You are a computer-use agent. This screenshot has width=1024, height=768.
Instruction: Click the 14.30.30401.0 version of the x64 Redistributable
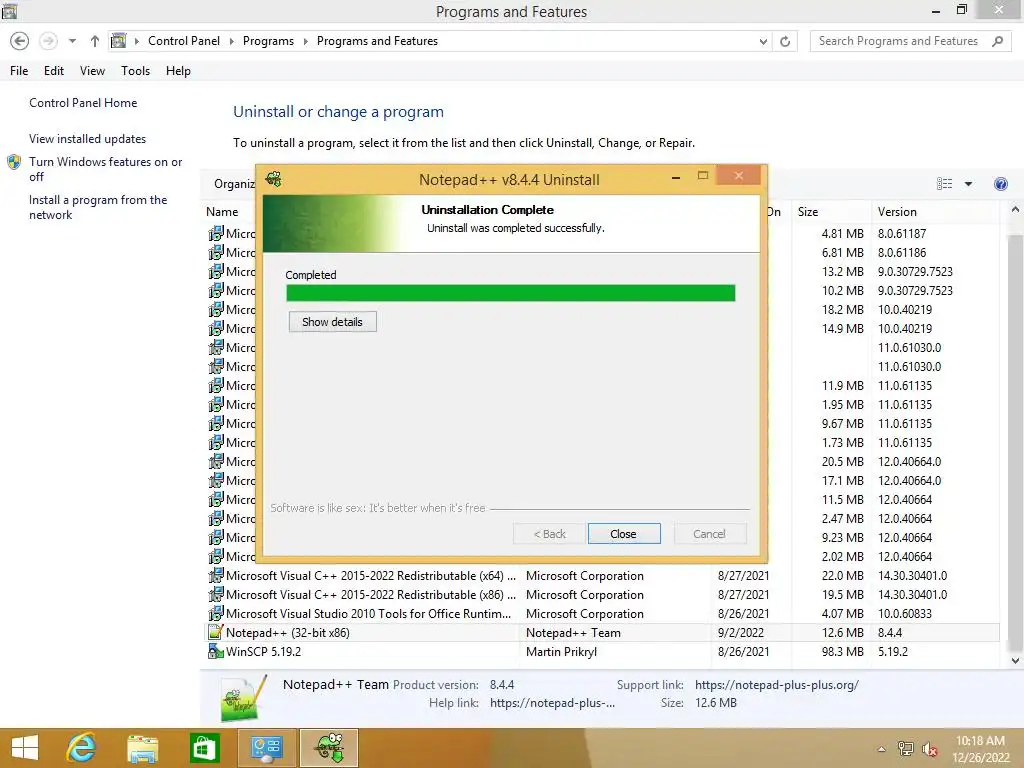(912, 575)
